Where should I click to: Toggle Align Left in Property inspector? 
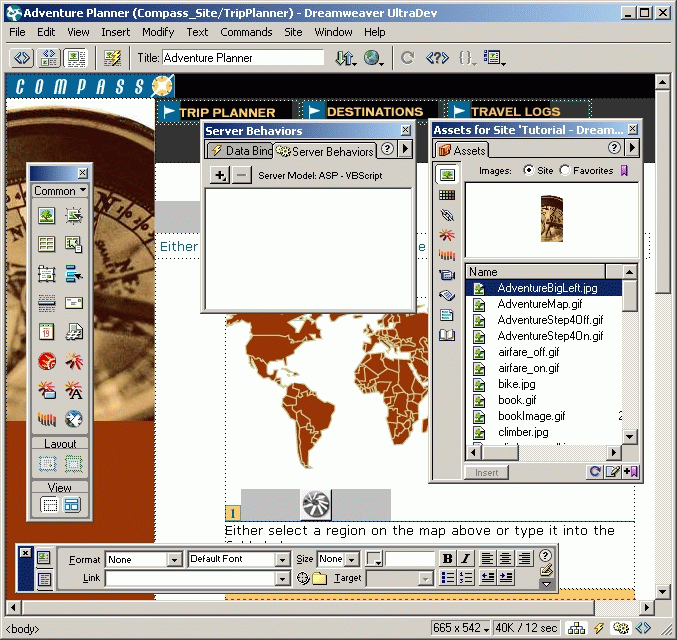click(x=487, y=558)
